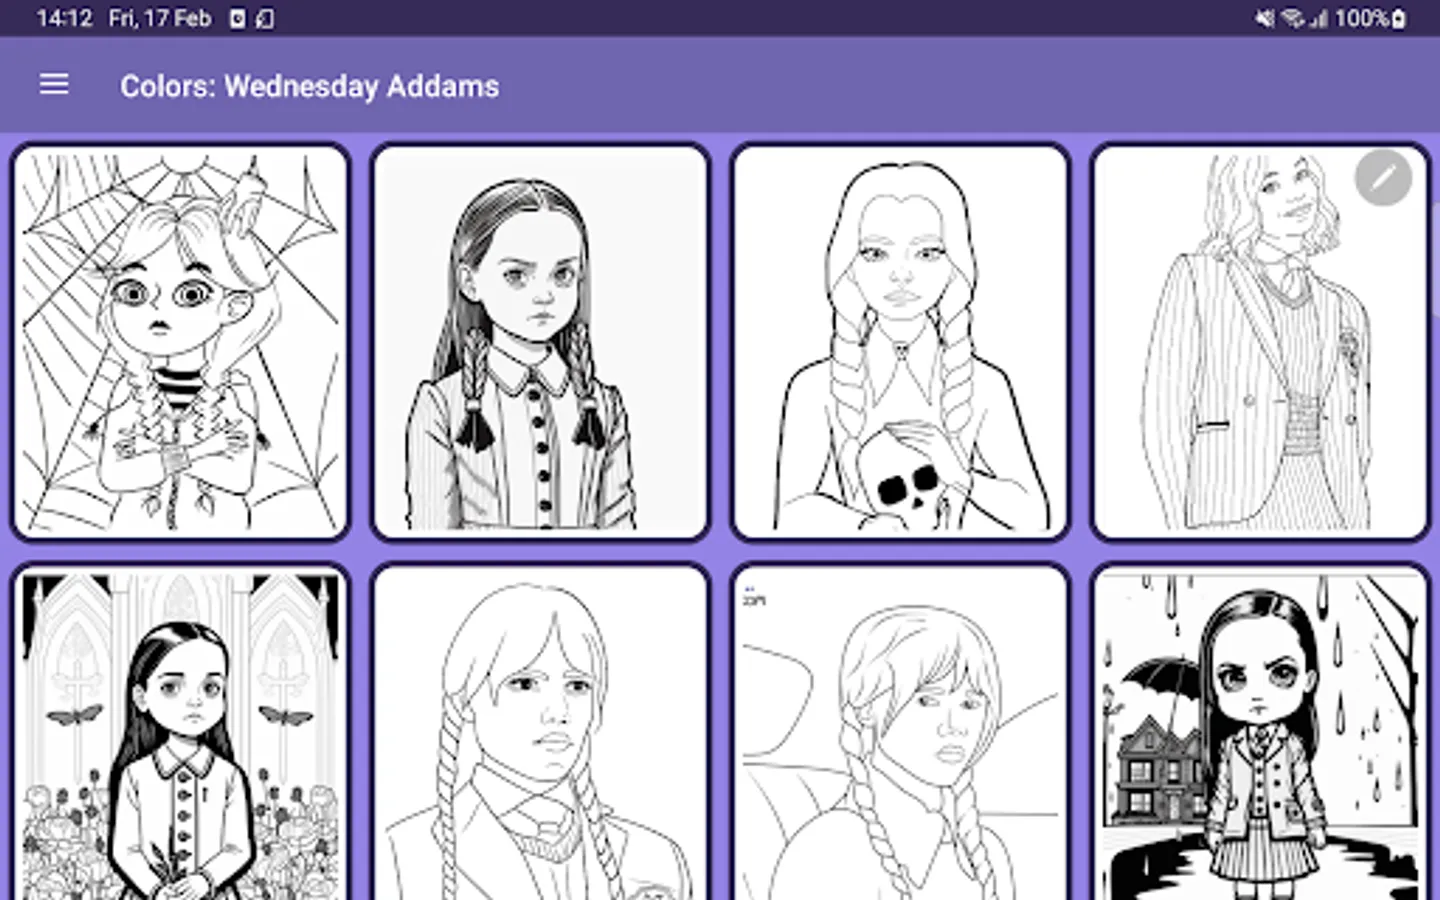The height and width of the screenshot is (900, 1440).
Task: Open the chibi girl in rain with umbrella
Action: coord(1260,732)
